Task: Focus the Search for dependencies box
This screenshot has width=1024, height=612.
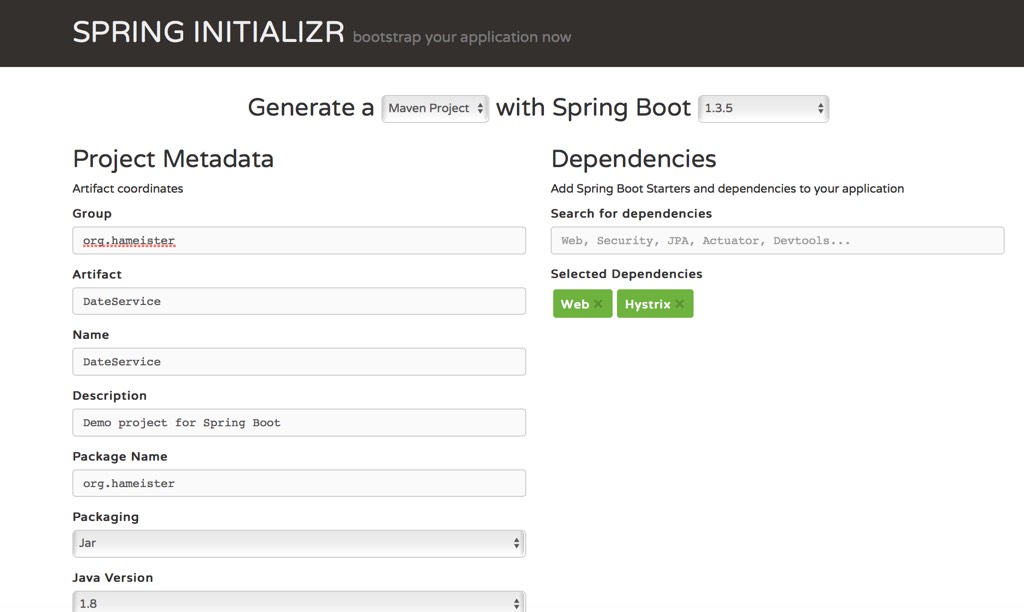Action: (777, 240)
